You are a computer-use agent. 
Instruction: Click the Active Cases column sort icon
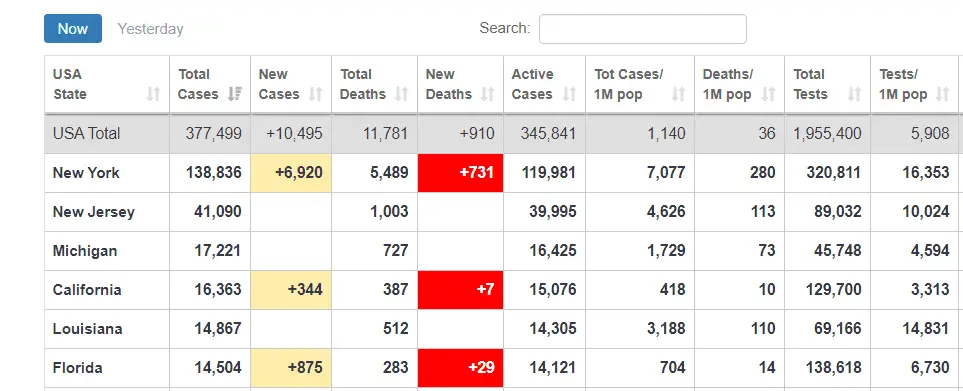tap(569, 94)
